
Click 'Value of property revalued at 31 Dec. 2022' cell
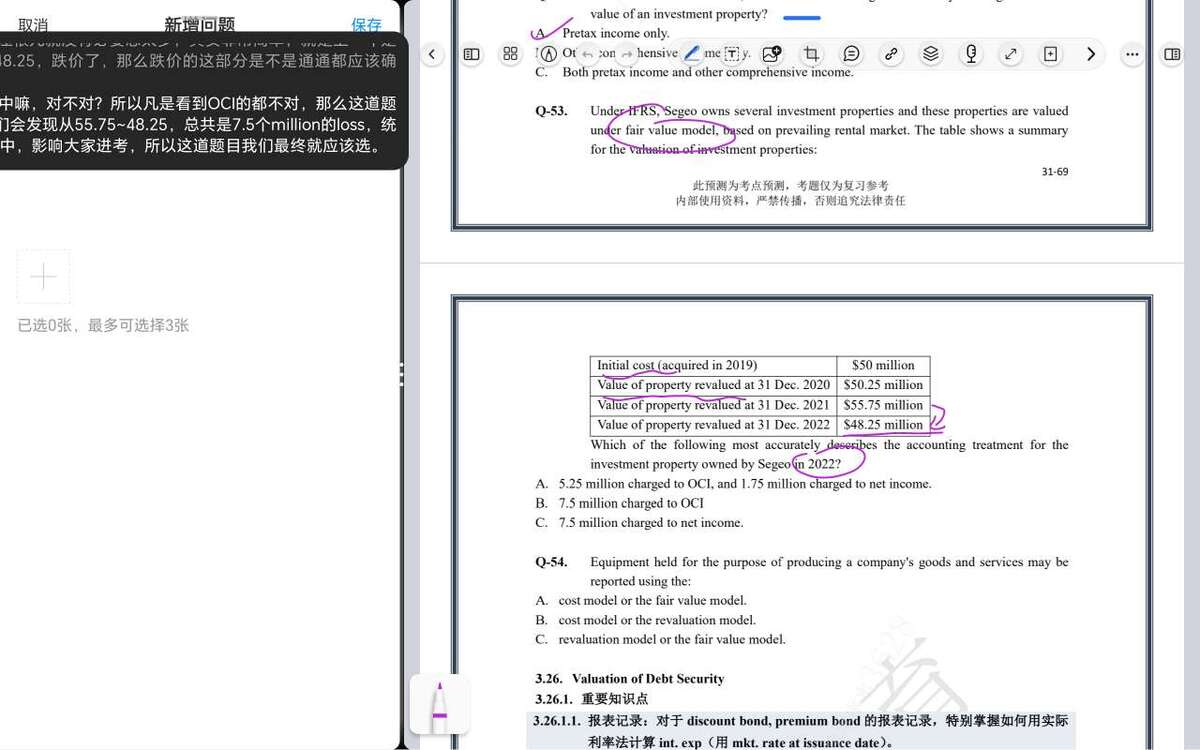[x=713, y=425]
